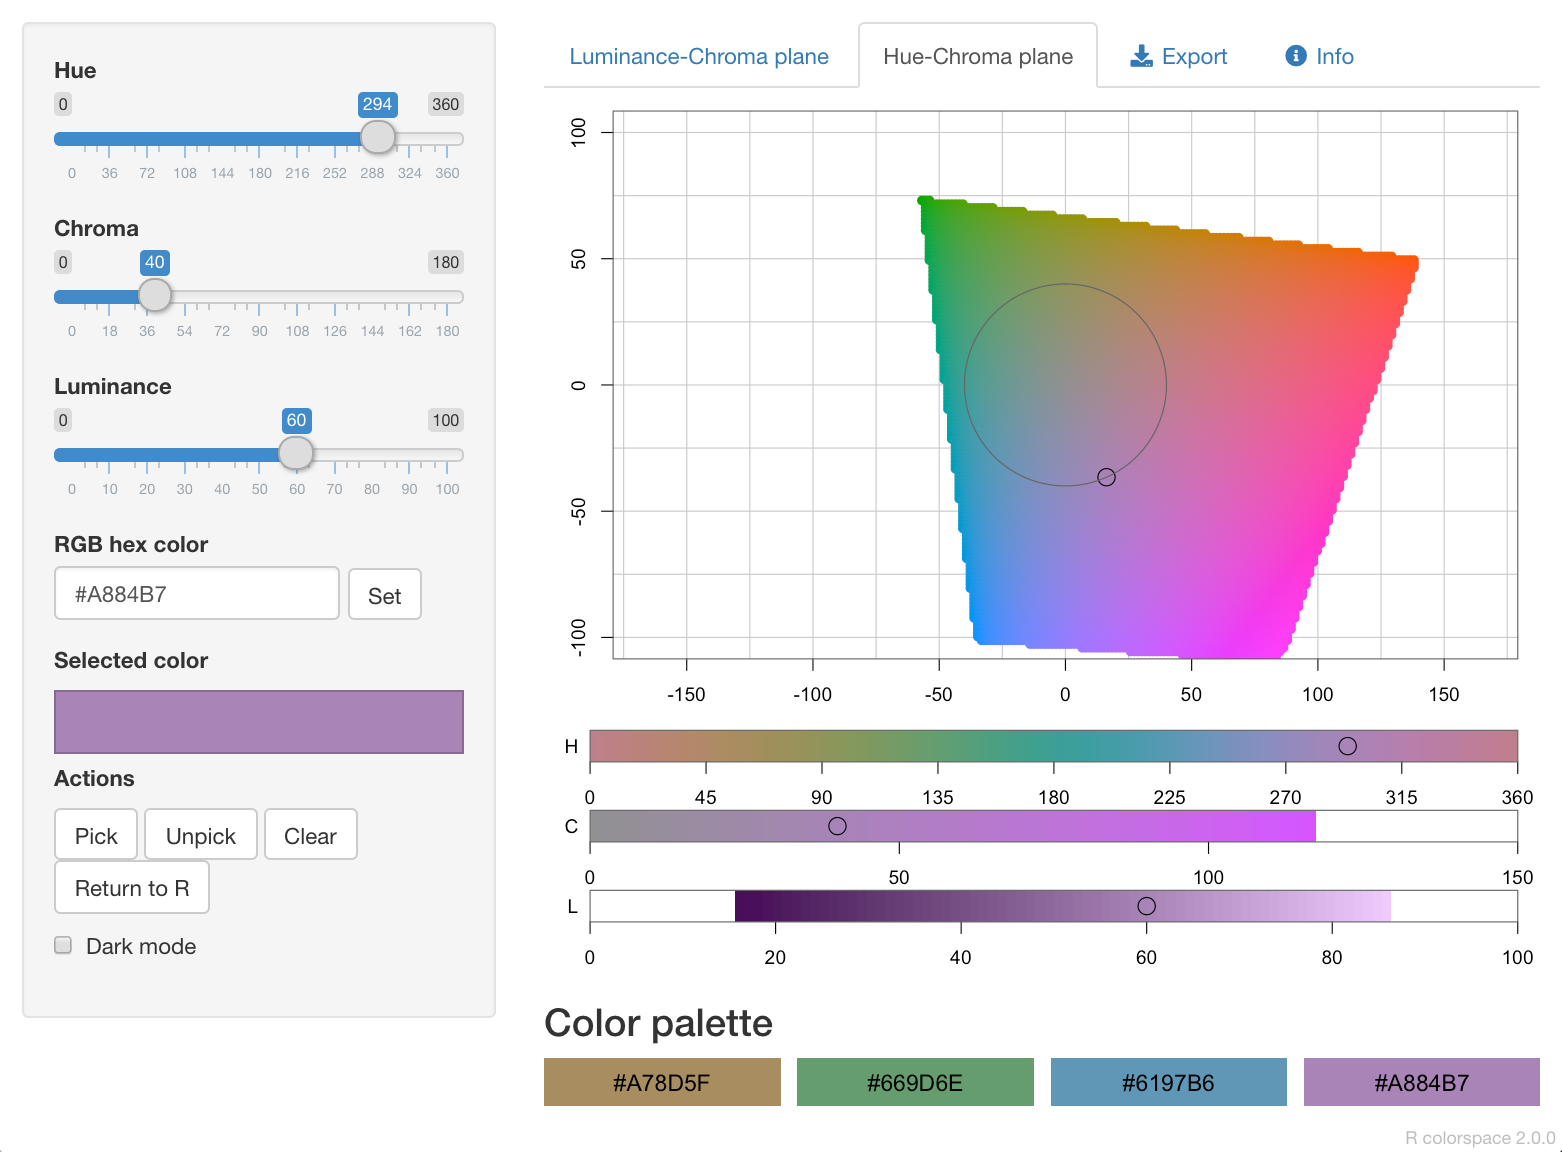
Task: Click the Pick button
Action: pos(96,835)
